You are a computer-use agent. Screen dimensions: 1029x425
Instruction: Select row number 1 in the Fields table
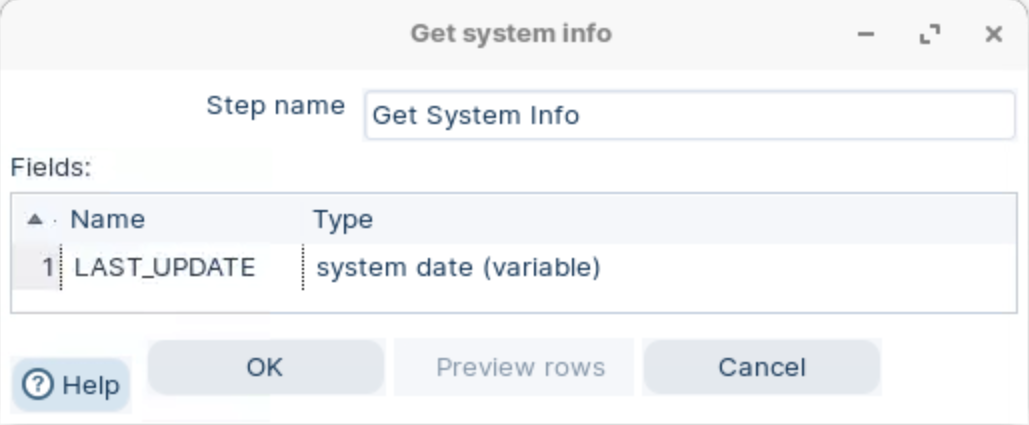coord(46,268)
